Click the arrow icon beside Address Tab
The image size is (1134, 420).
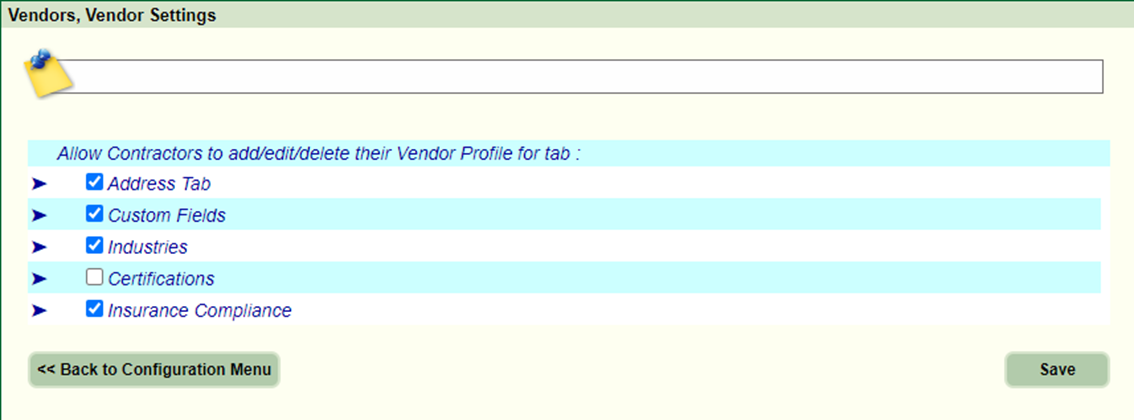39,184
